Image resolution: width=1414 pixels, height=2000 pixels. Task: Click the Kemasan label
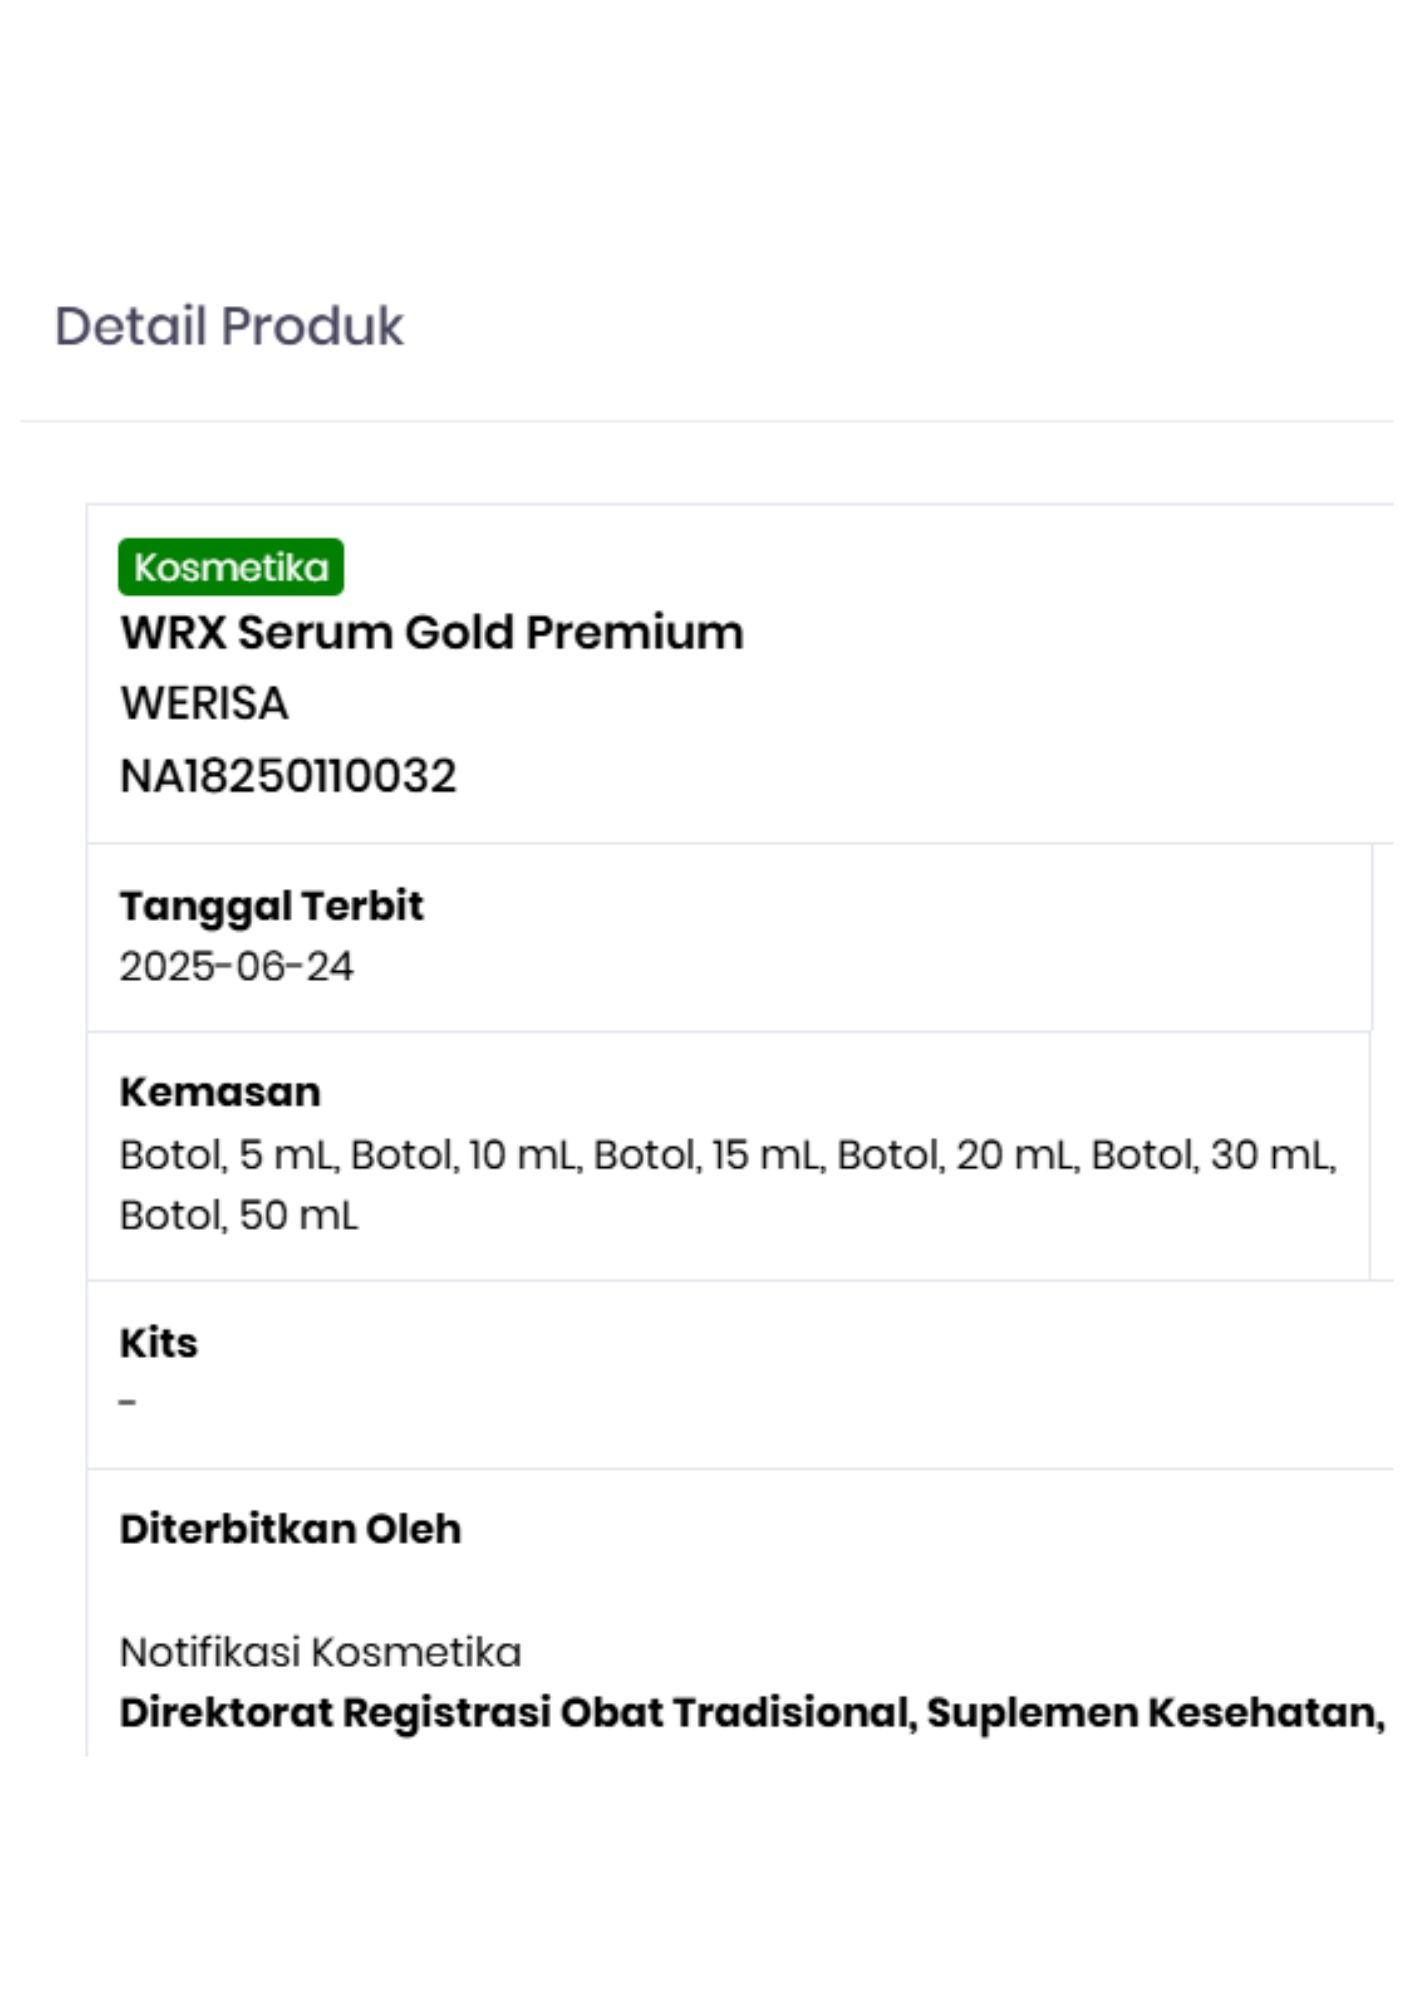(x=220, y=1092)
